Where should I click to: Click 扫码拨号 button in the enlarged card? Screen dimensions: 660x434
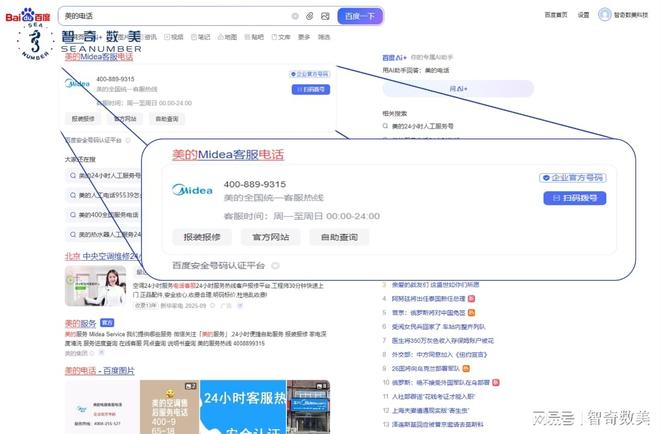point(574,198)
